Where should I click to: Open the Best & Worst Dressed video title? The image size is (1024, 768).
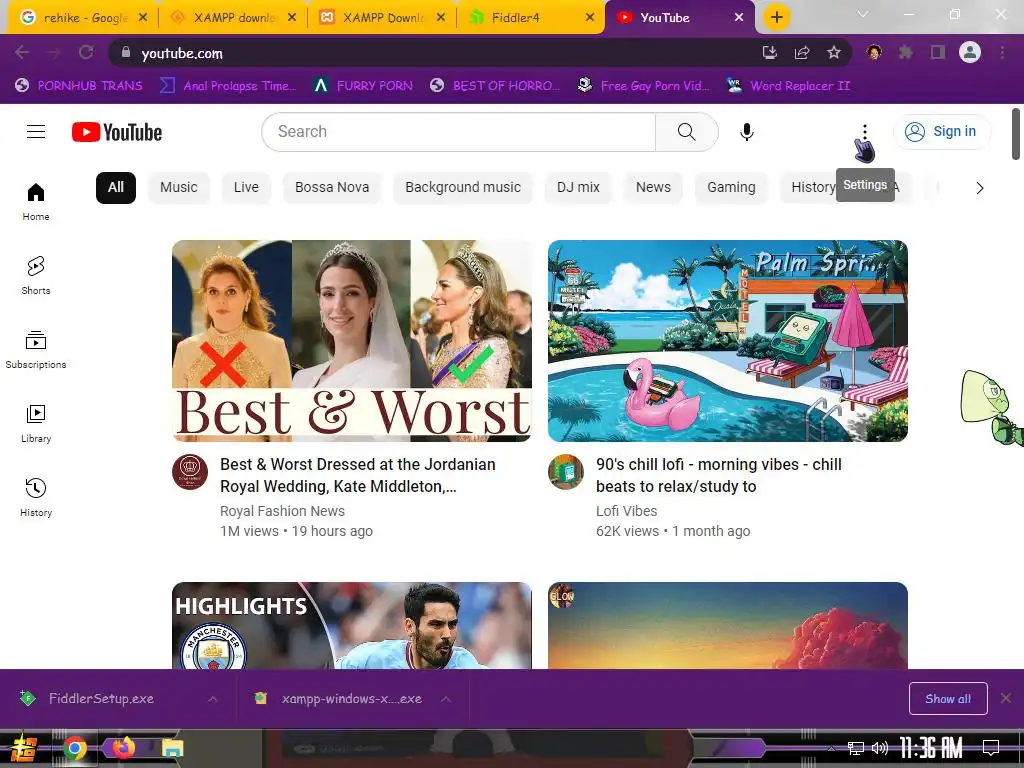pyautogui.click(x=358, y=475)
